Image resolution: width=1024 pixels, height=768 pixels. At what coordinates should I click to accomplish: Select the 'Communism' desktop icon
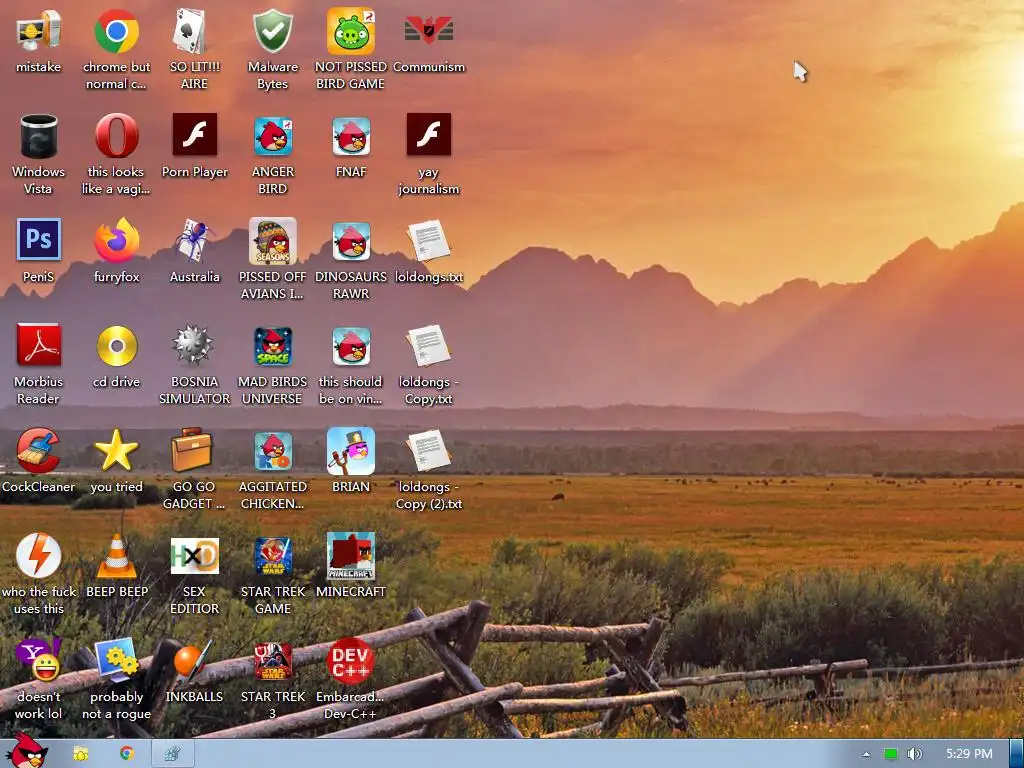[x=428, y=30]
